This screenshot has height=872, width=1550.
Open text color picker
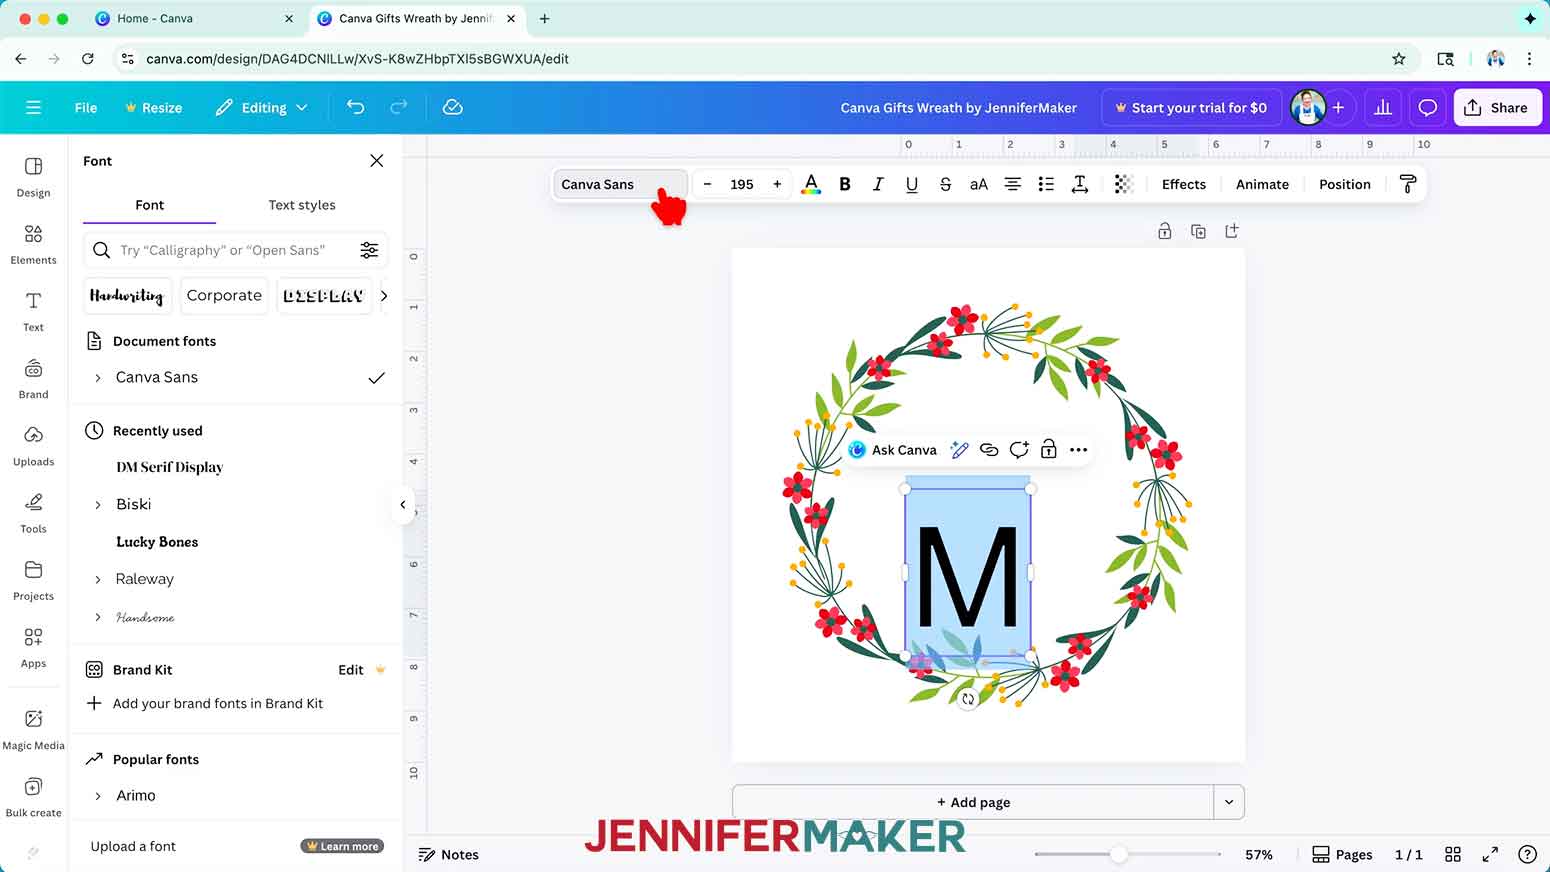coord(811,184)
